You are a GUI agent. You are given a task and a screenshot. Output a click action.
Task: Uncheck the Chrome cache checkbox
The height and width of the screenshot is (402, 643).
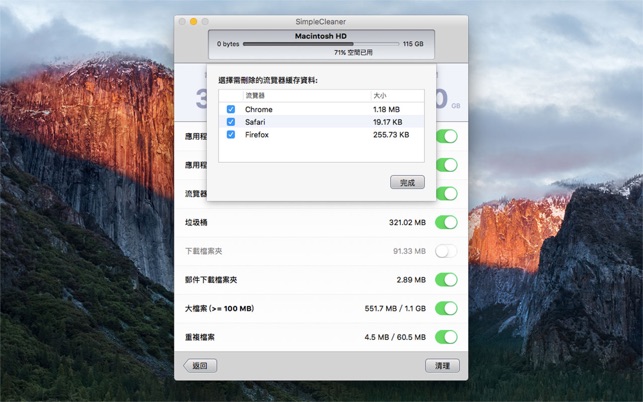coord(231,109)
